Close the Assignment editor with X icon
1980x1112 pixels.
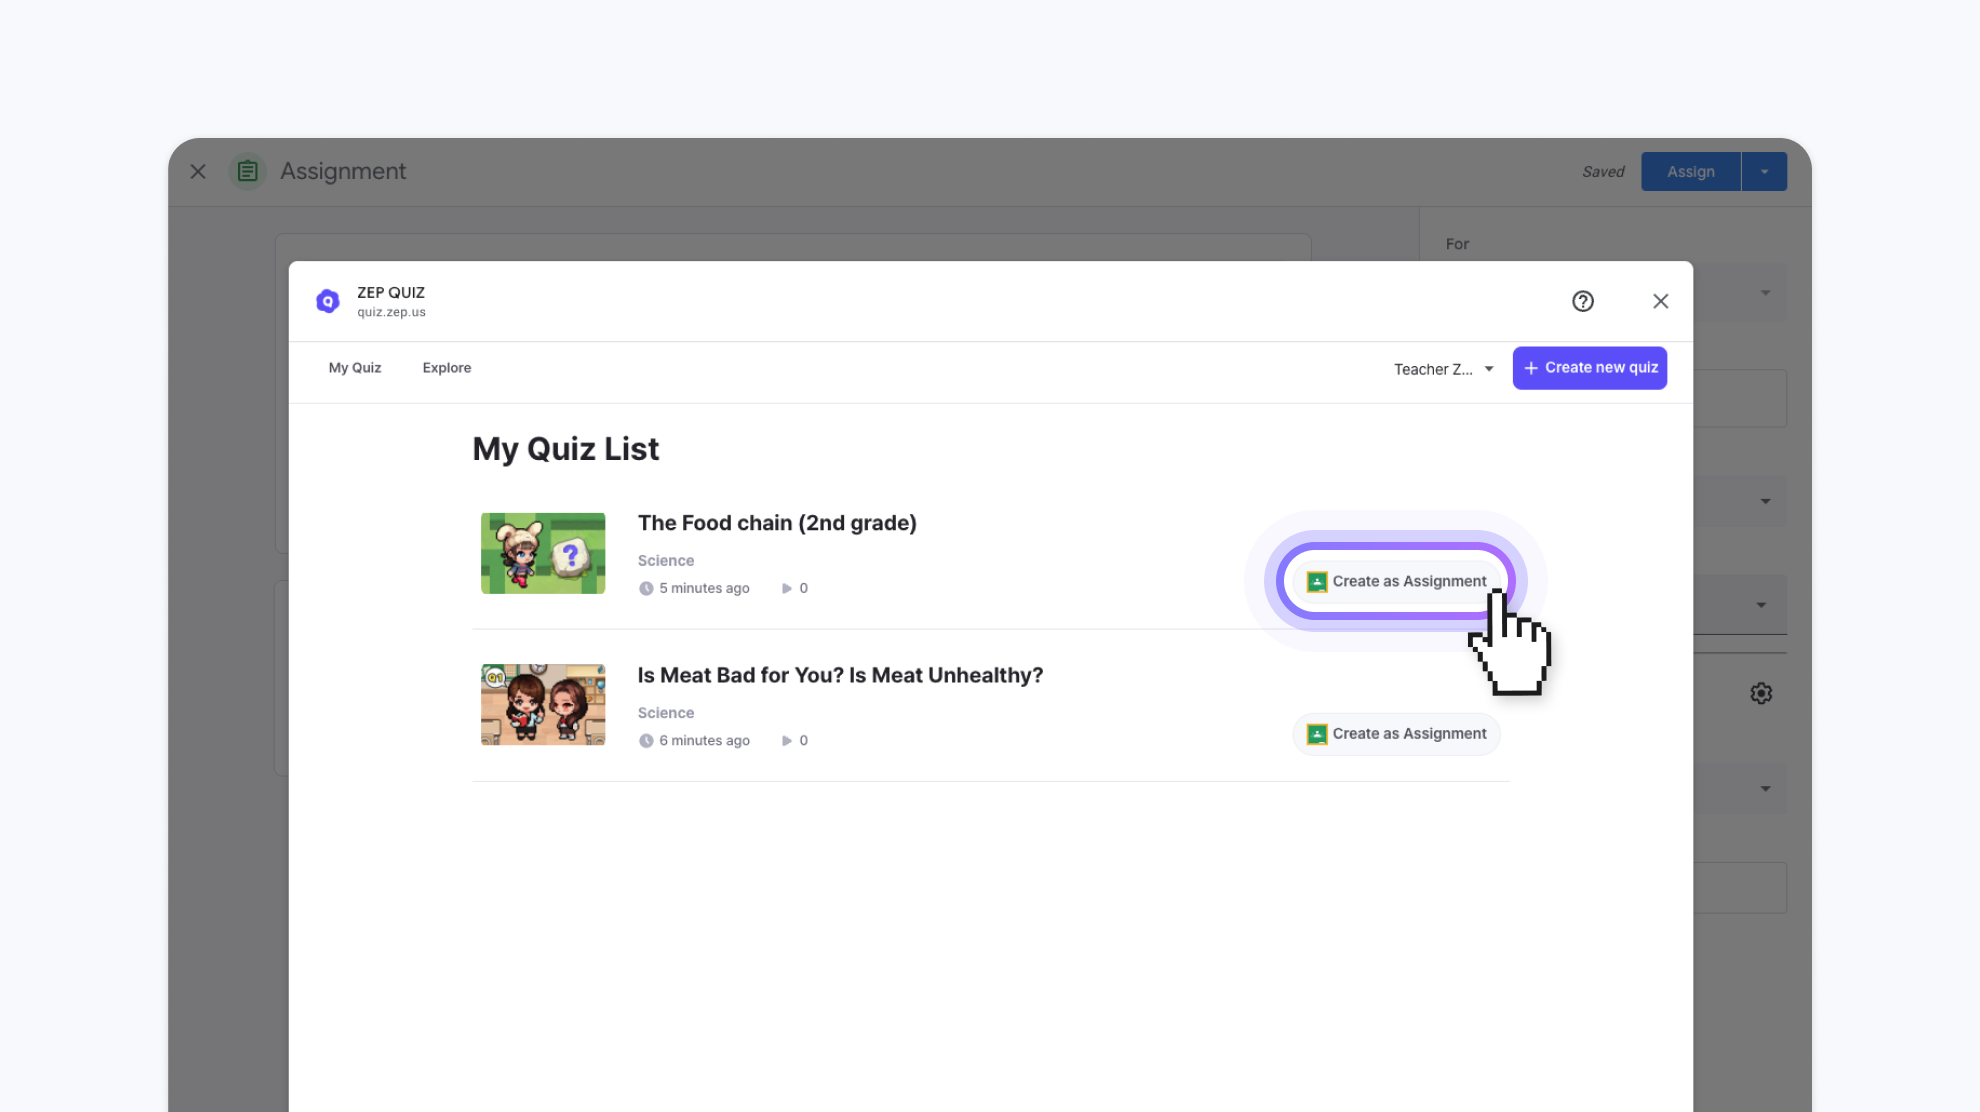tap(198, 171)
